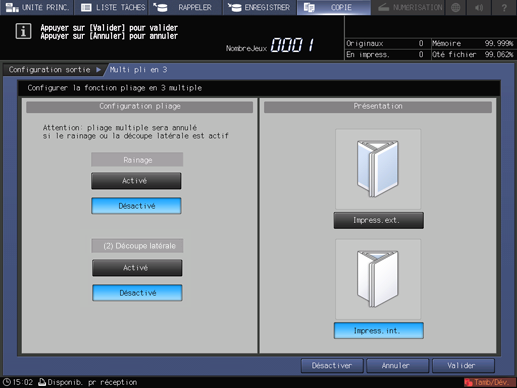This screenshot has height=388, width=517.
Task: Click the printer tray icon near Disponib.
Action: click(x=42, y=382)
